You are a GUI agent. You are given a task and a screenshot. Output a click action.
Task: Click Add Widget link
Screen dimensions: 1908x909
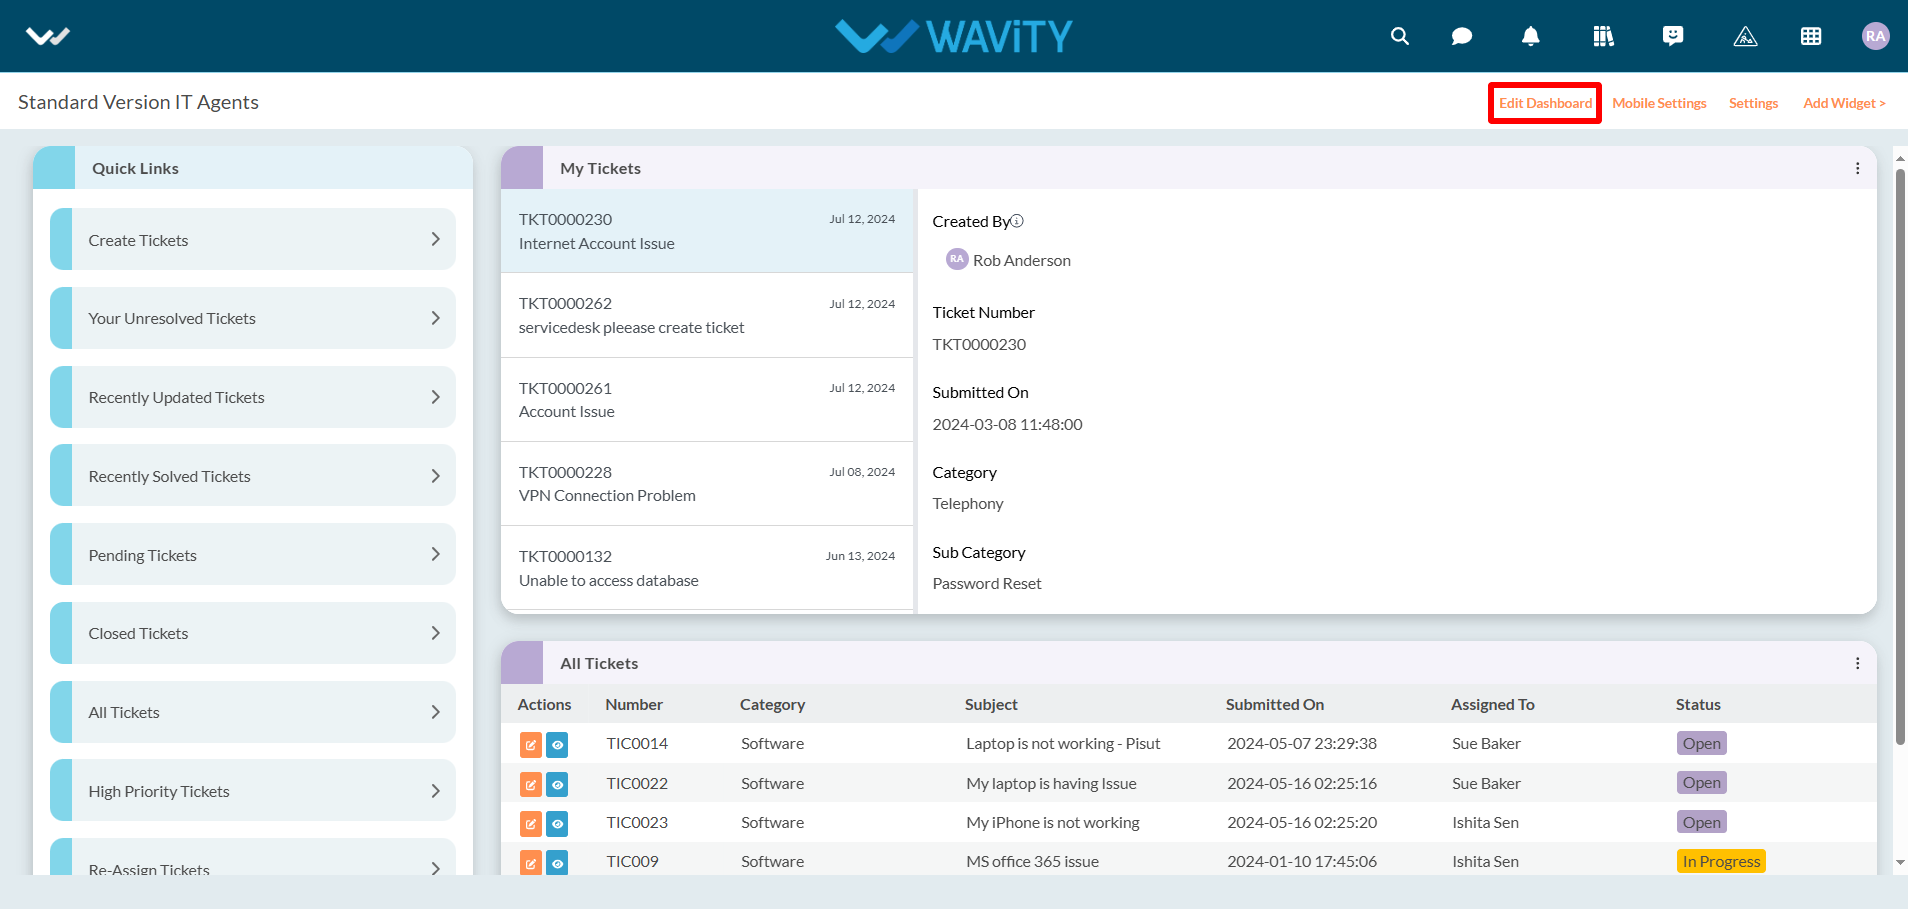point(1844,103)
